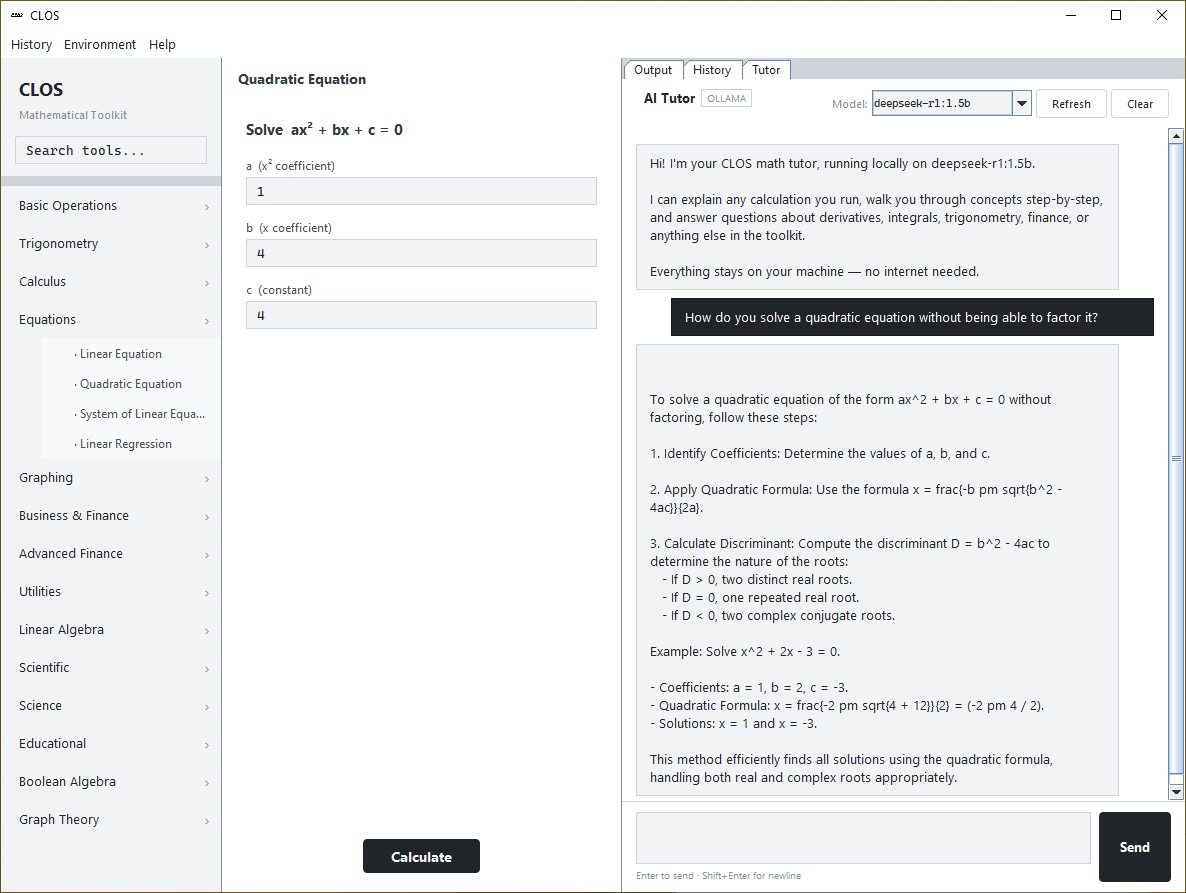Click the Calculate button
This screenshot has height=893, width=1186.
(421, 856)
